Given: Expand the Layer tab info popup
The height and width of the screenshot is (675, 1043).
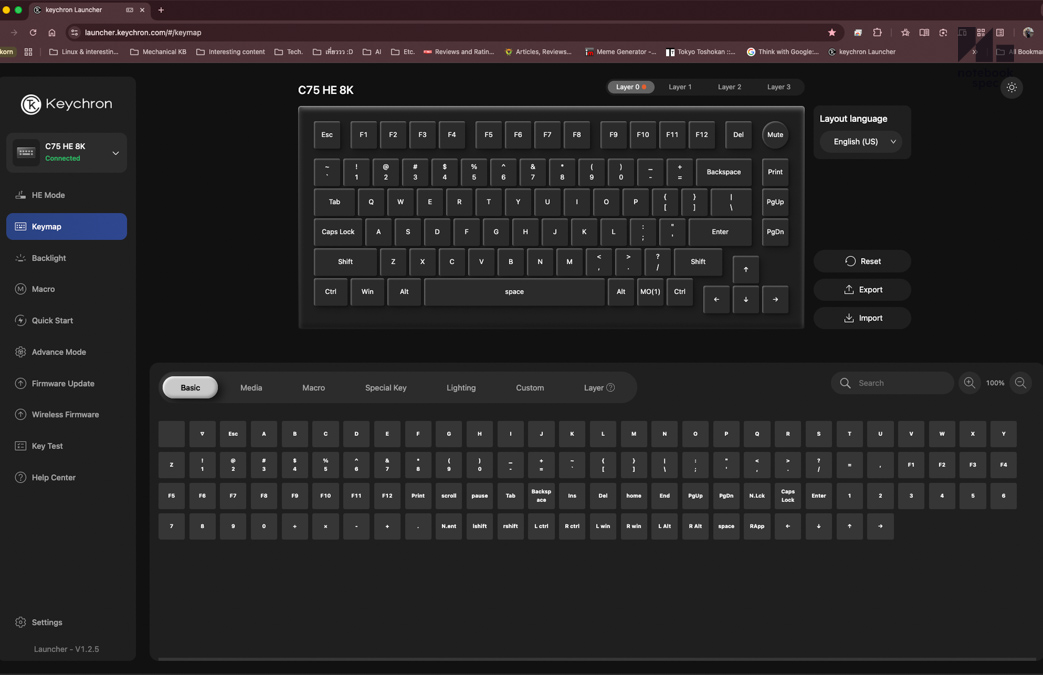Looking at the screenshot, I should point(611,387).
